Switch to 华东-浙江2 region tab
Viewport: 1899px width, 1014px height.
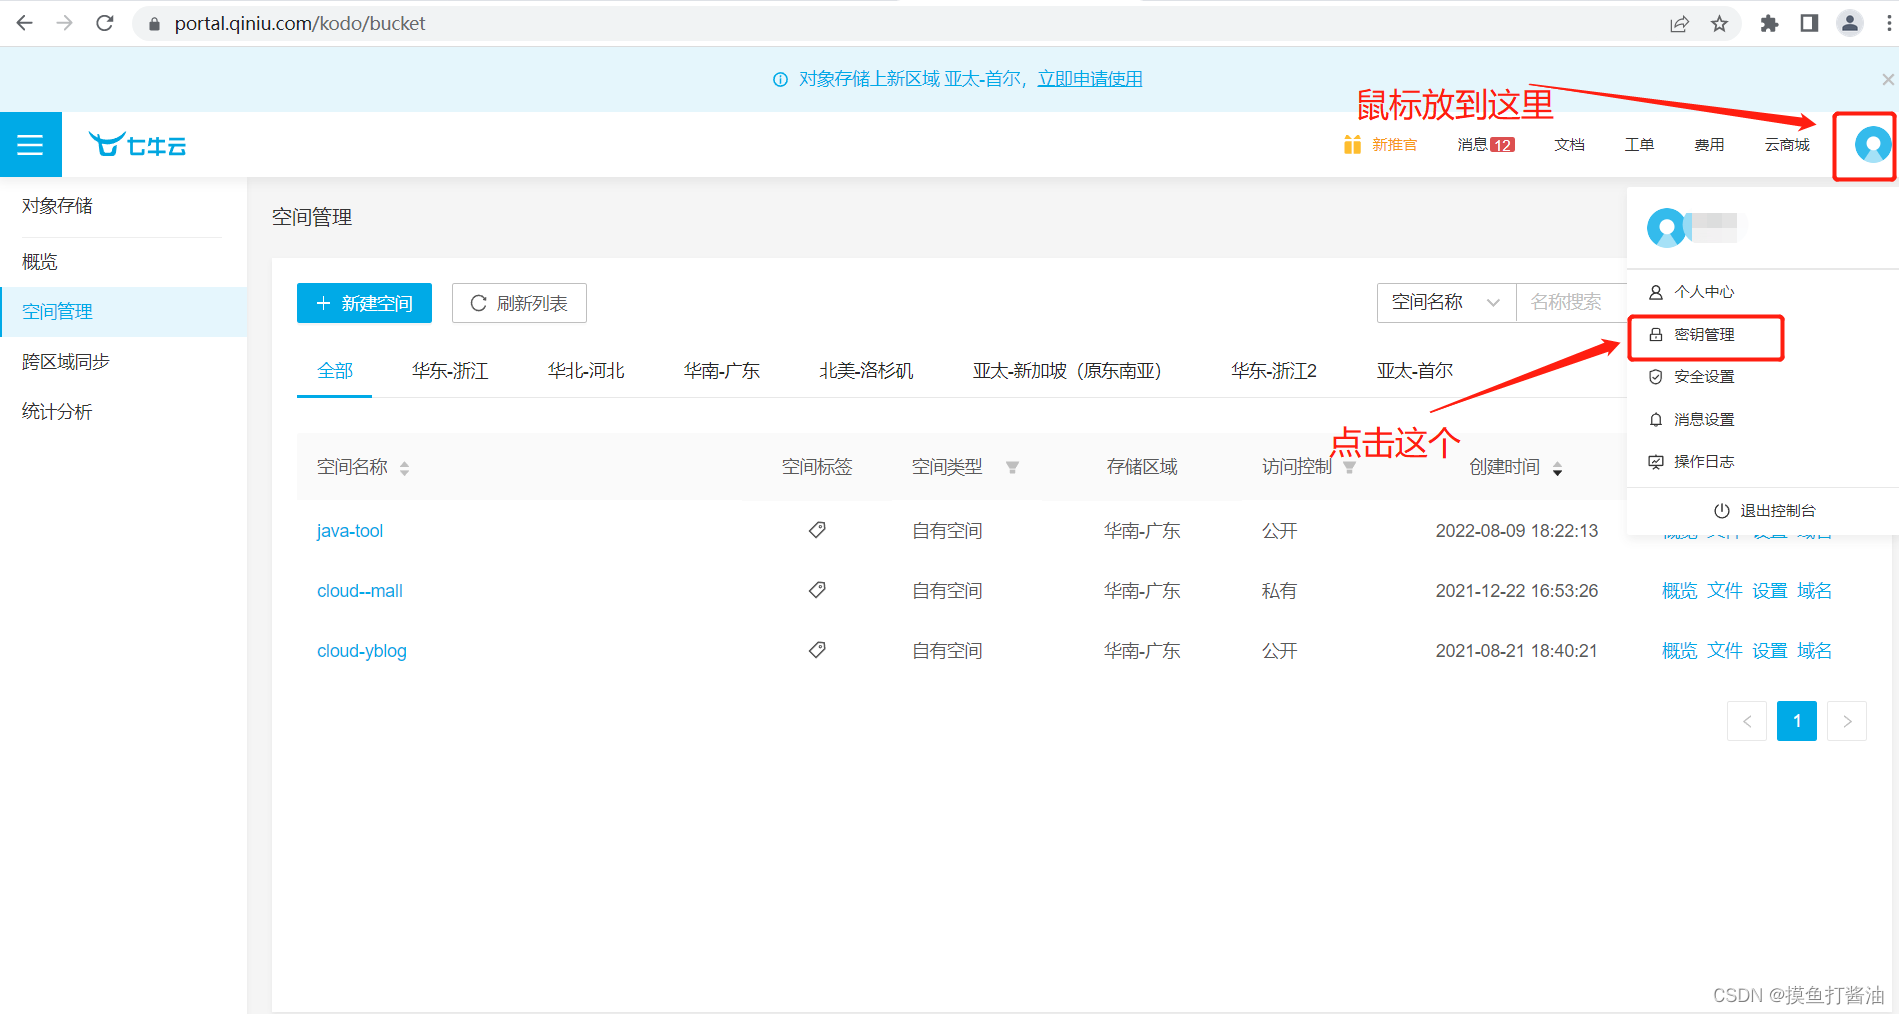tap(1274, 371)
